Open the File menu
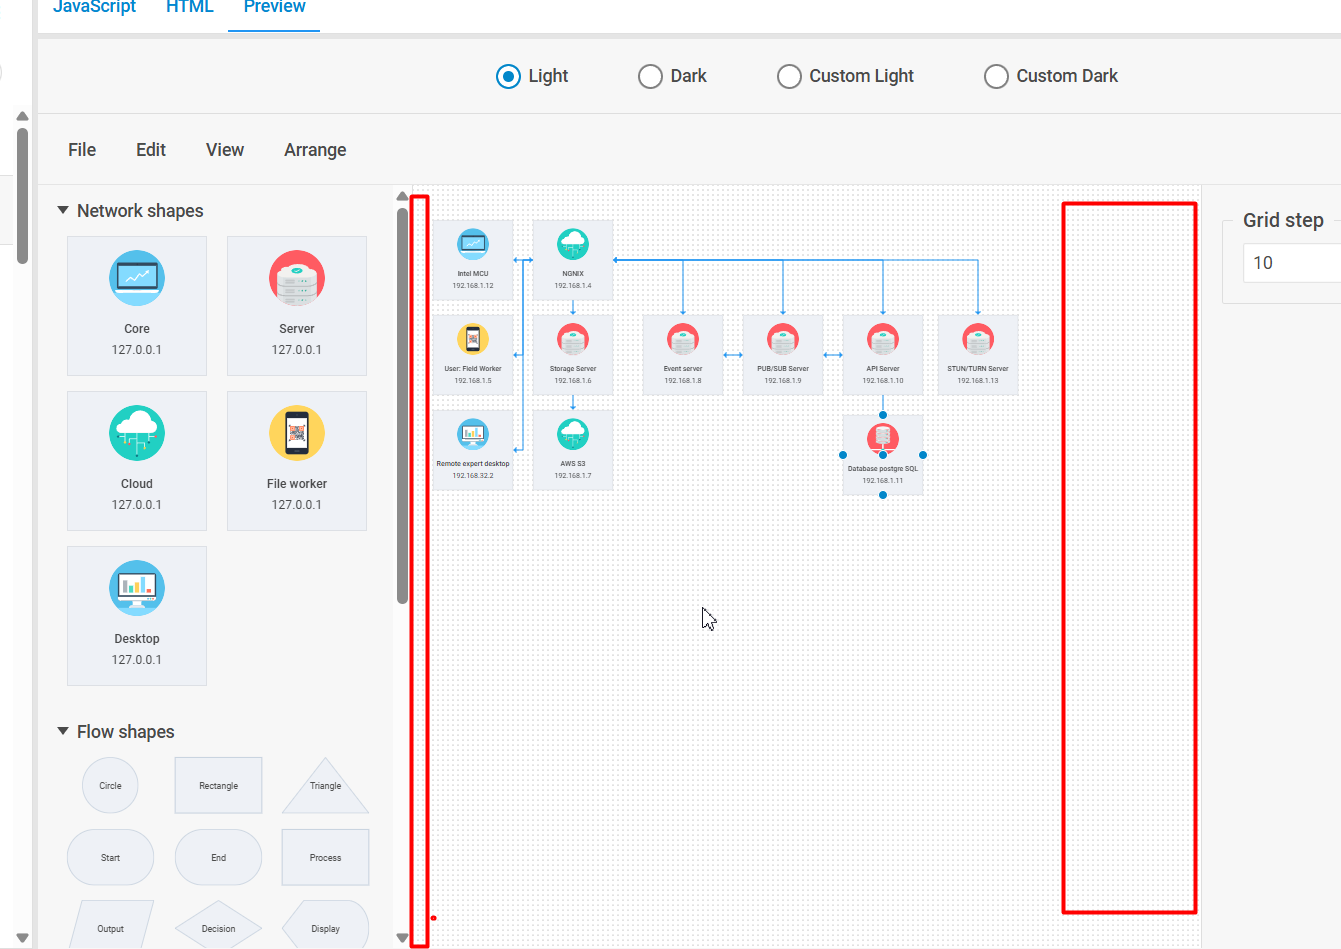1341x949 pixels. pos(82,150)
